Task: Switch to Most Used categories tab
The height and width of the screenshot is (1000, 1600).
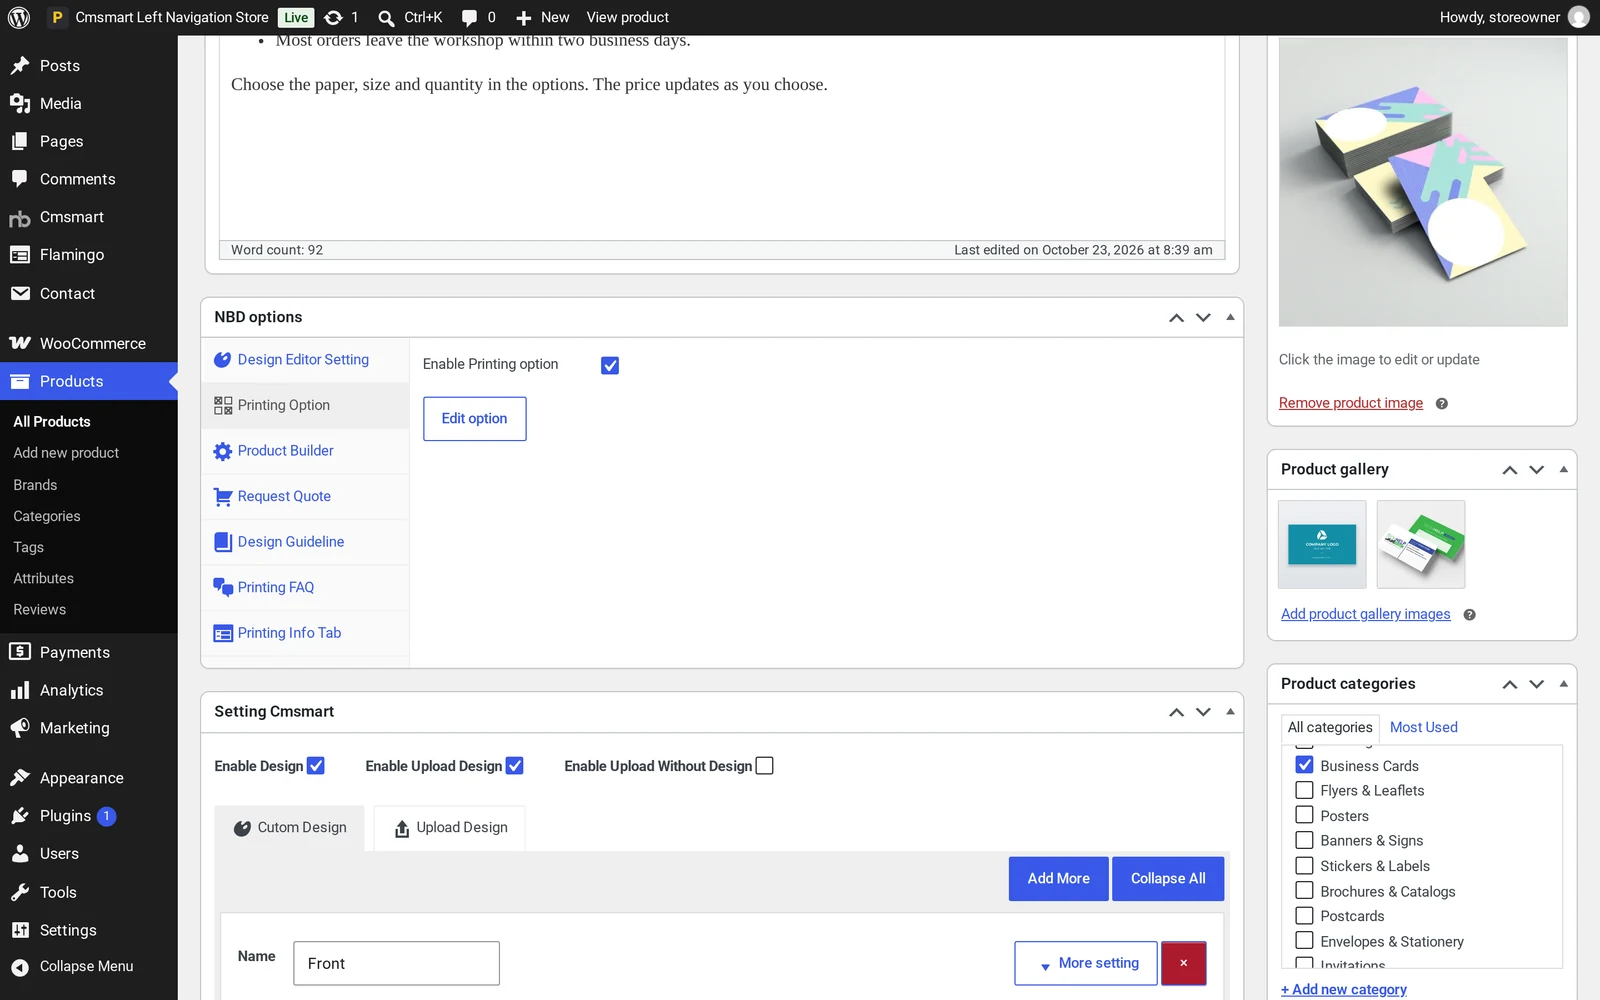Action: [1423, 727]
